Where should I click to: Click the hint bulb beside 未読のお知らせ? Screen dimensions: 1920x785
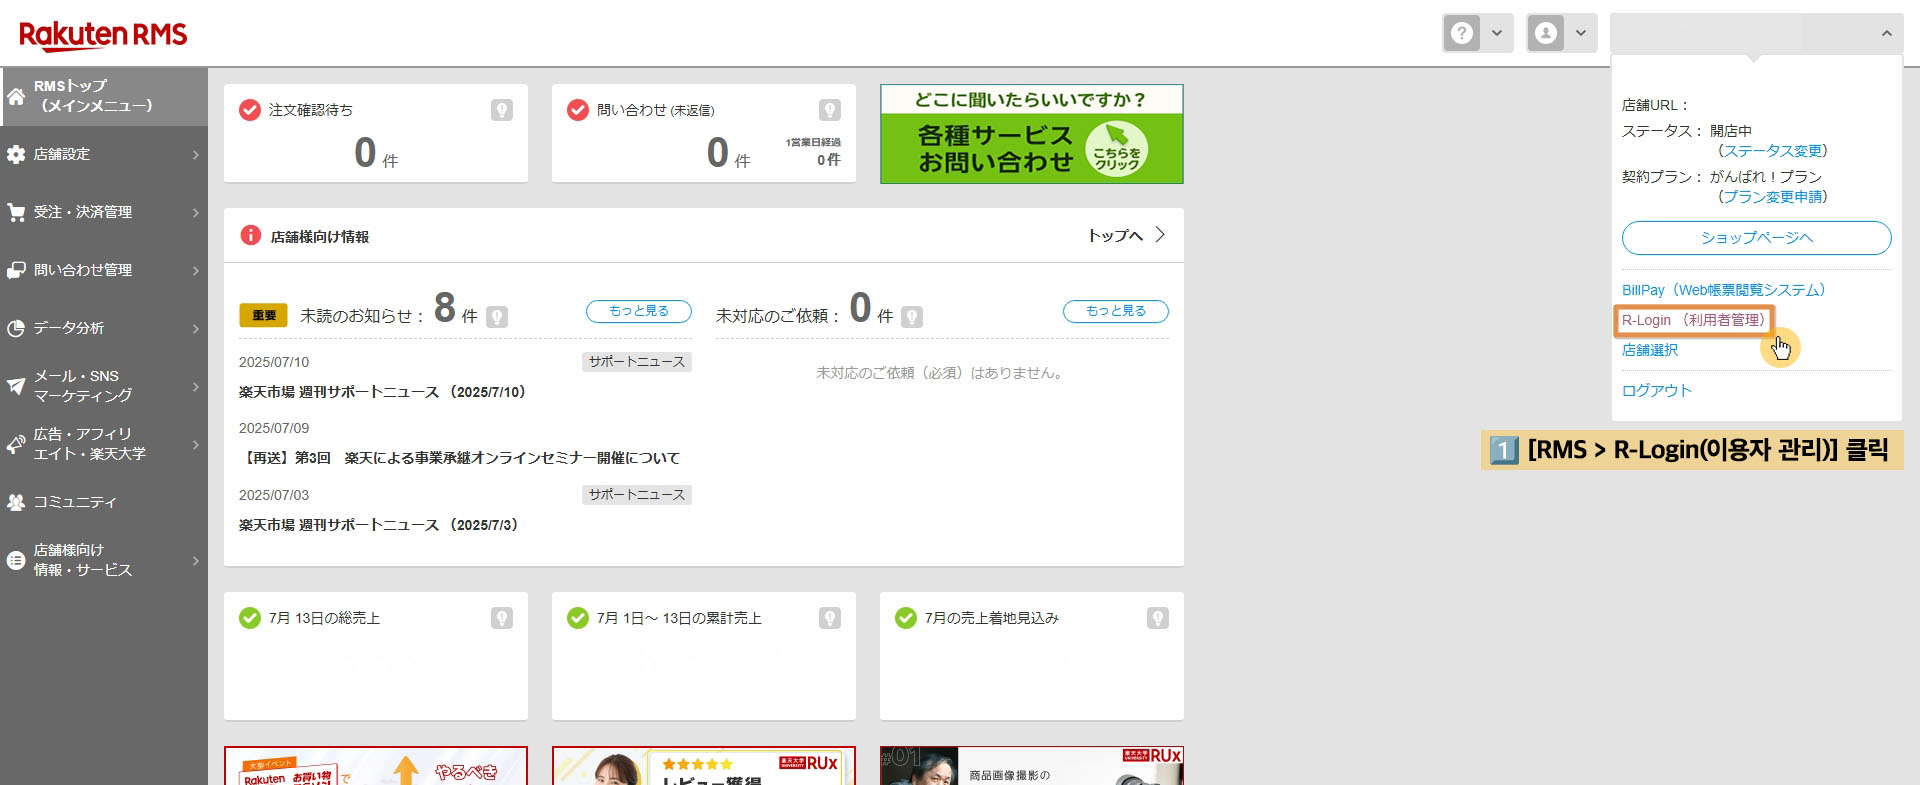coord(497,317)
